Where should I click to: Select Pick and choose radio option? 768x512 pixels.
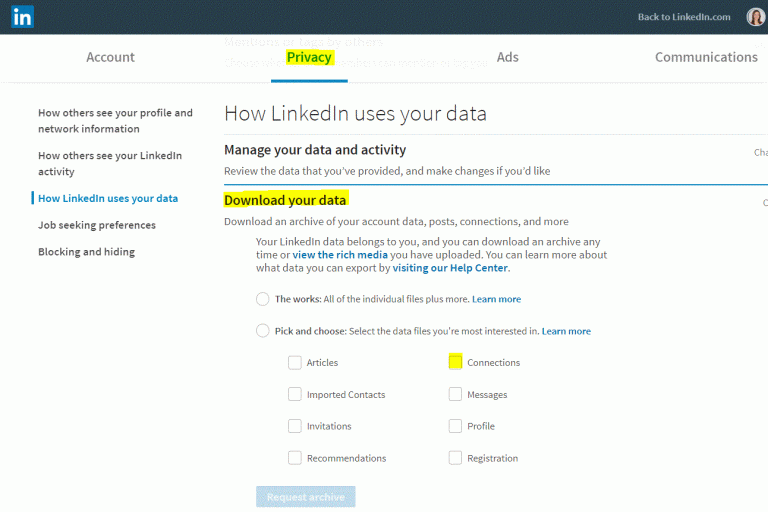click(263, 331)
